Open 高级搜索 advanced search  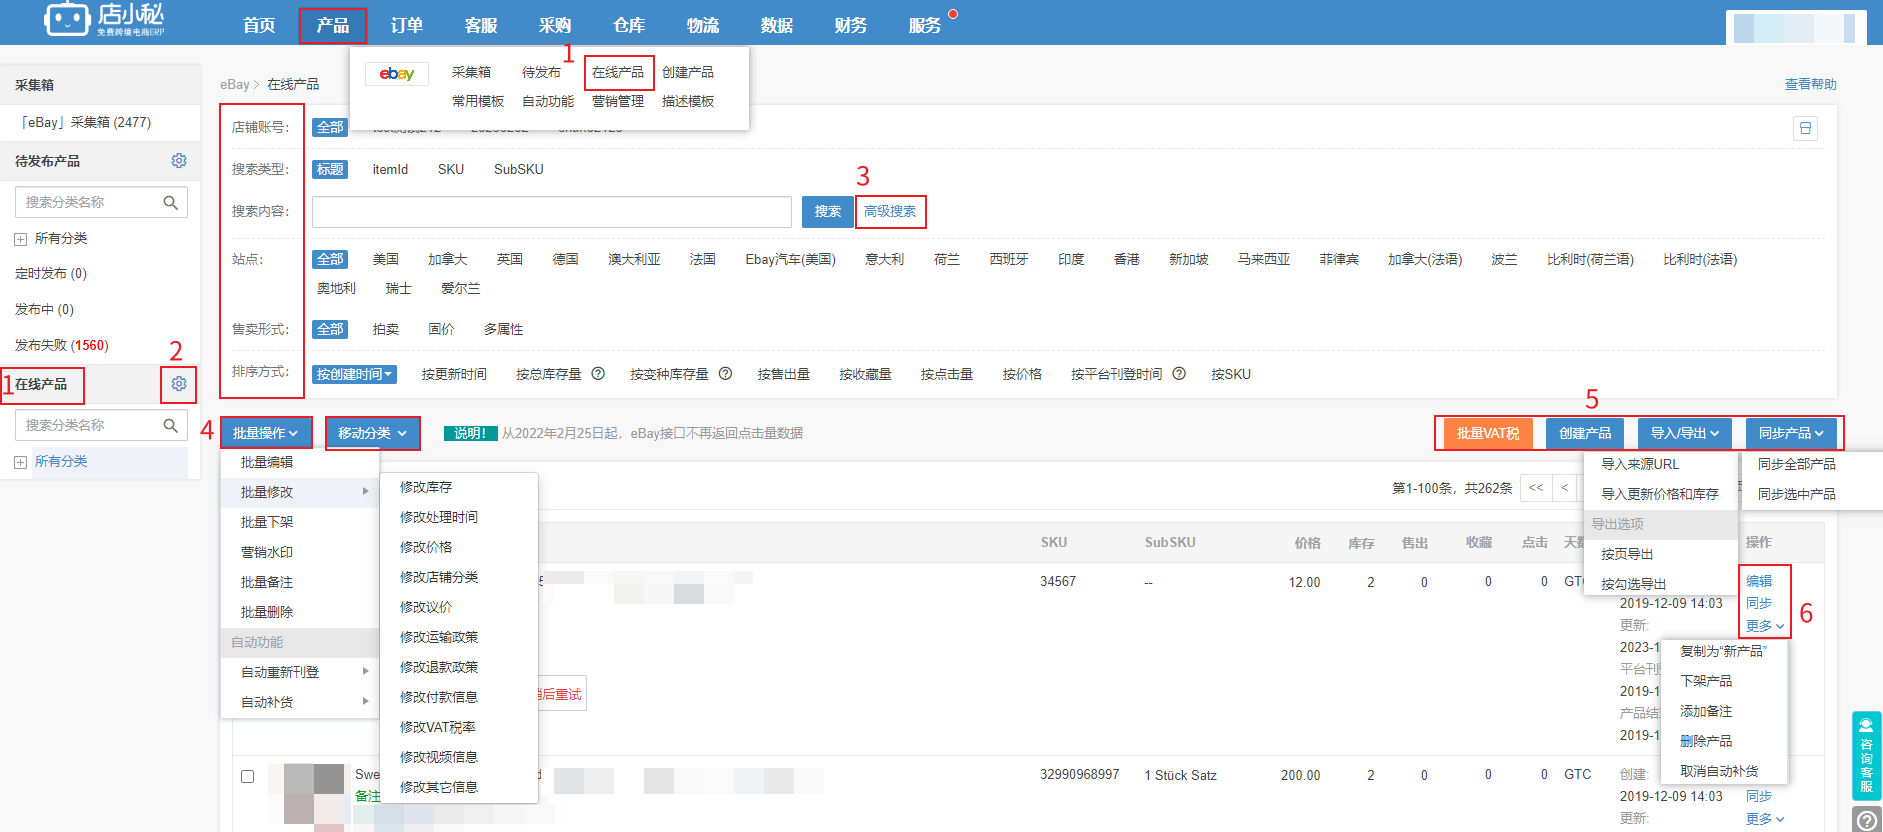(x=890, y=211)
